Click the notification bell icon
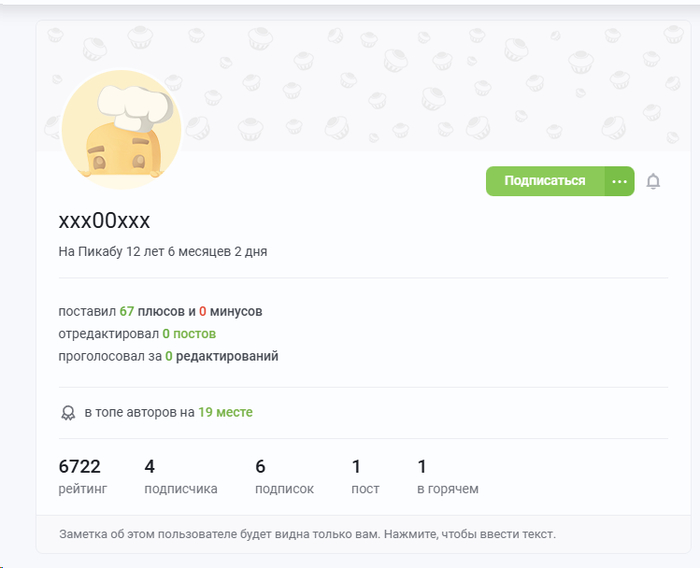This screenshot has width=700, height=568. [x=653, y=181]
